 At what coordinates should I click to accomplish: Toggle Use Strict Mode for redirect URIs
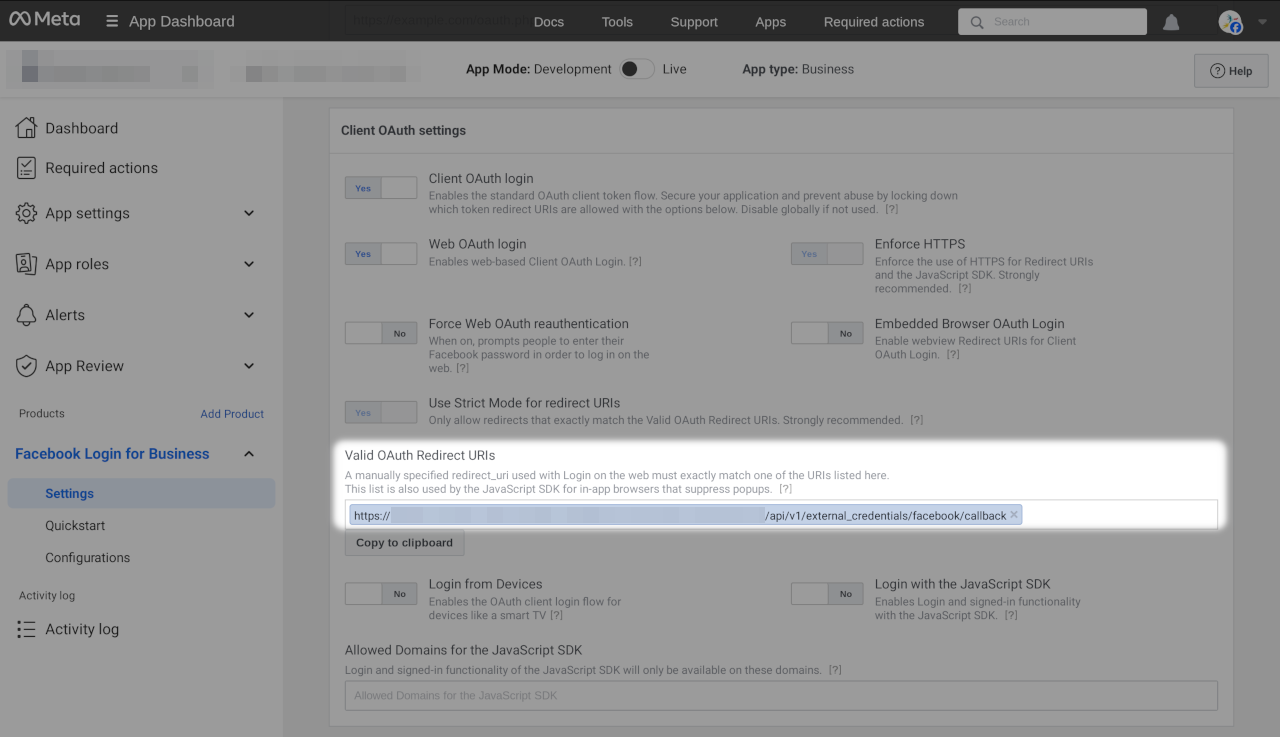381,412
